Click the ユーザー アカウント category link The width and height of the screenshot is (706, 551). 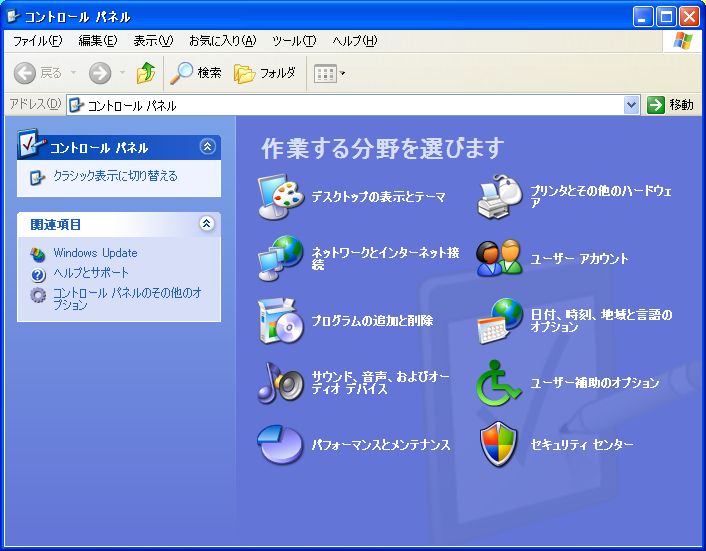pyautogui.click(x=579, y=259)
